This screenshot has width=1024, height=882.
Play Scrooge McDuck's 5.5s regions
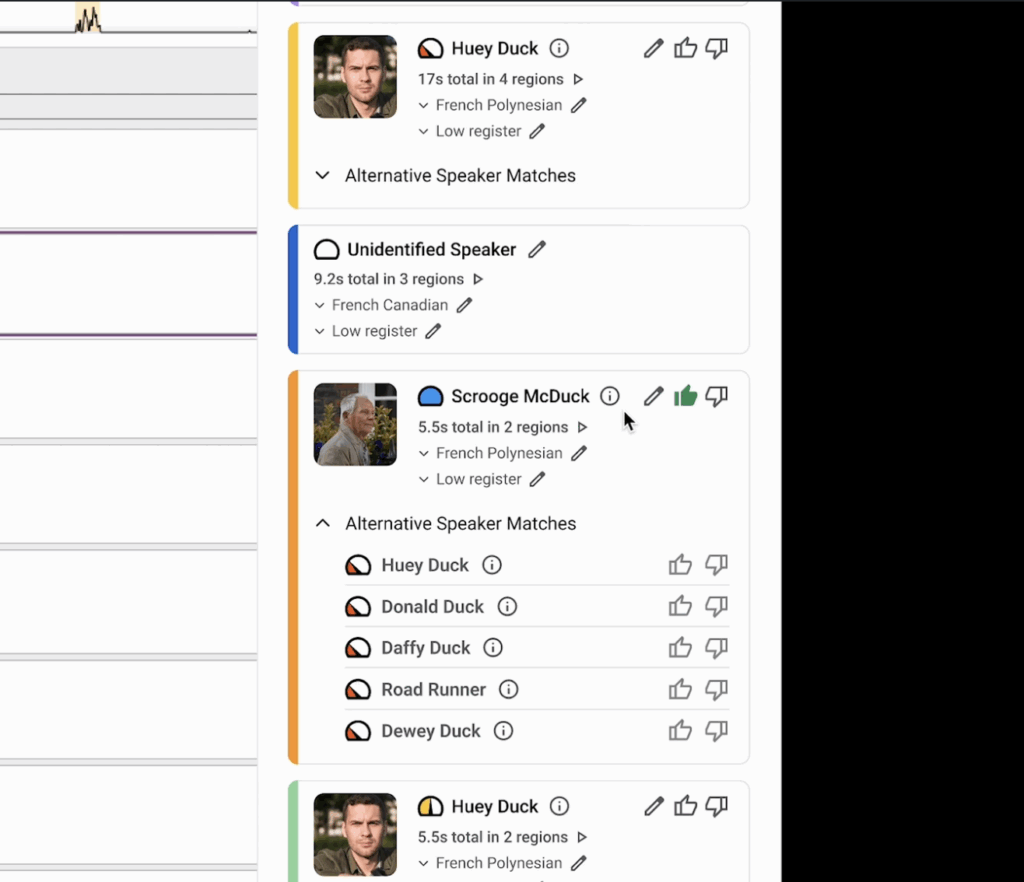tap(582, 427)
